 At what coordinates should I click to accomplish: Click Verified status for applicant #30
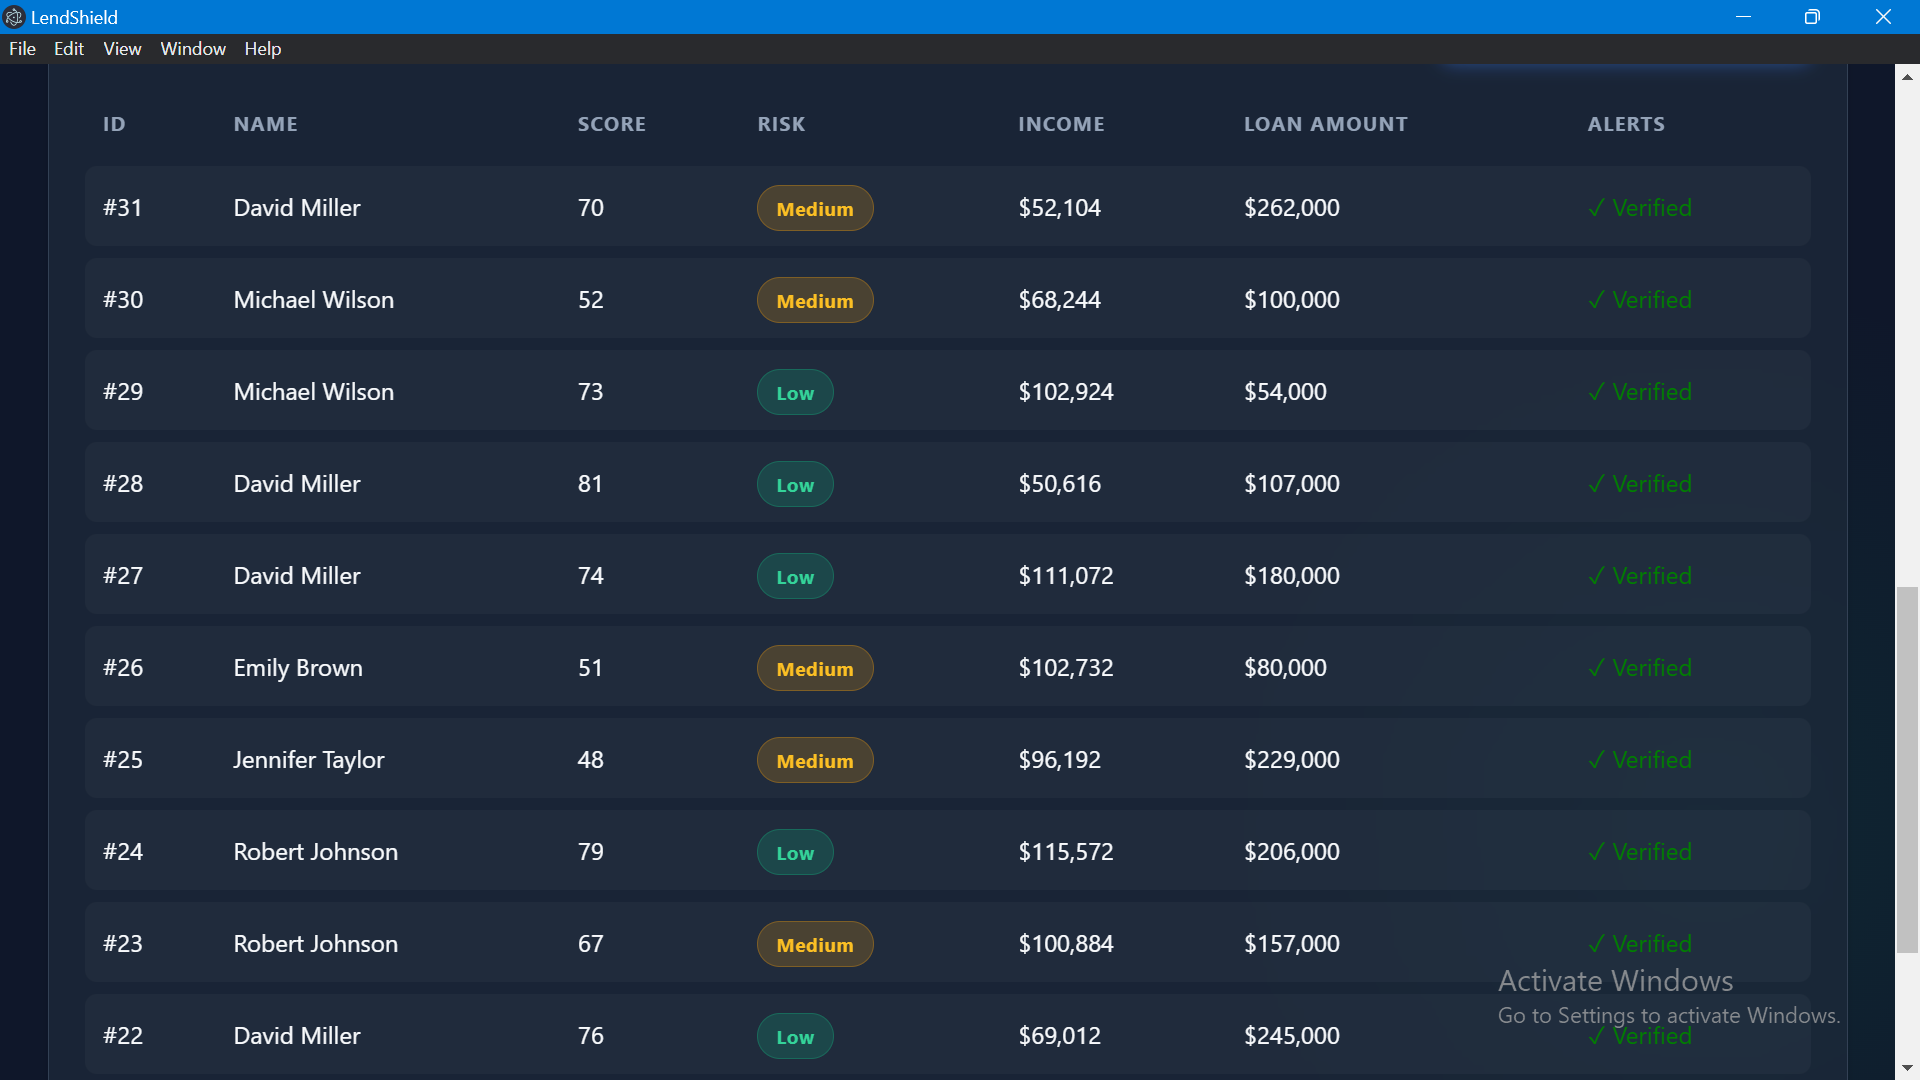1640,300
